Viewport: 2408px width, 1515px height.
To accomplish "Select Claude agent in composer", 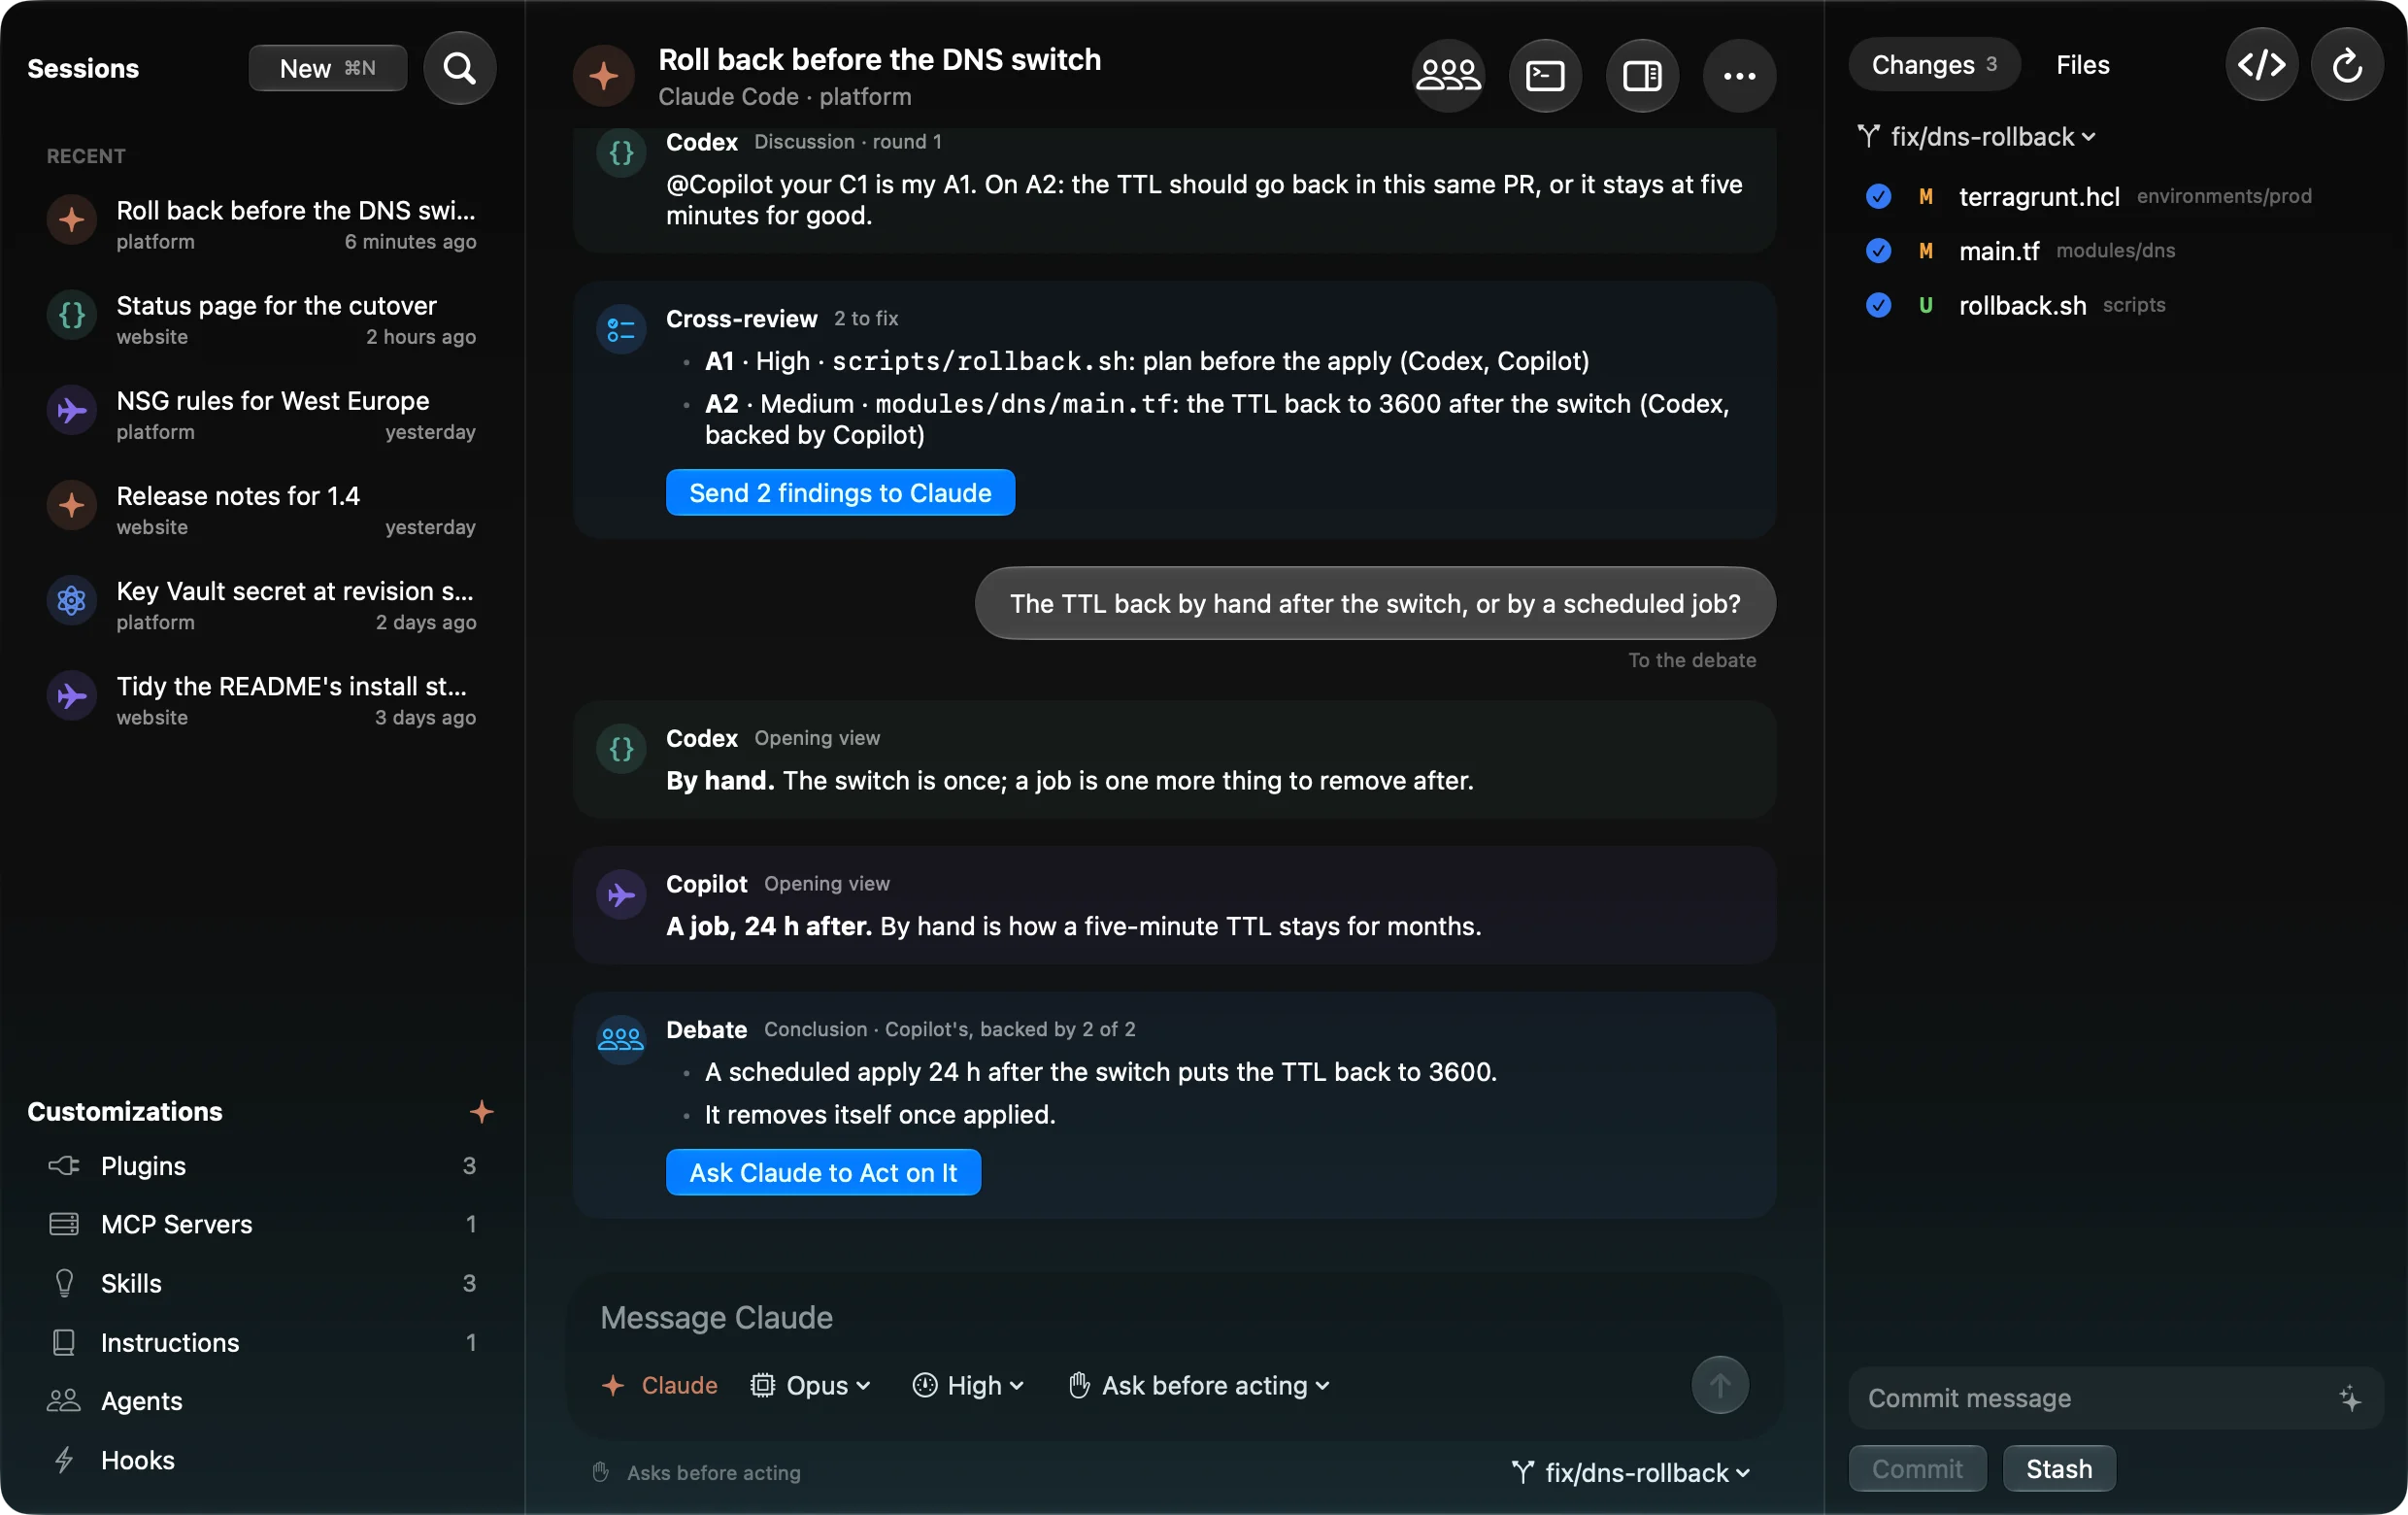I will point(659,1385).
